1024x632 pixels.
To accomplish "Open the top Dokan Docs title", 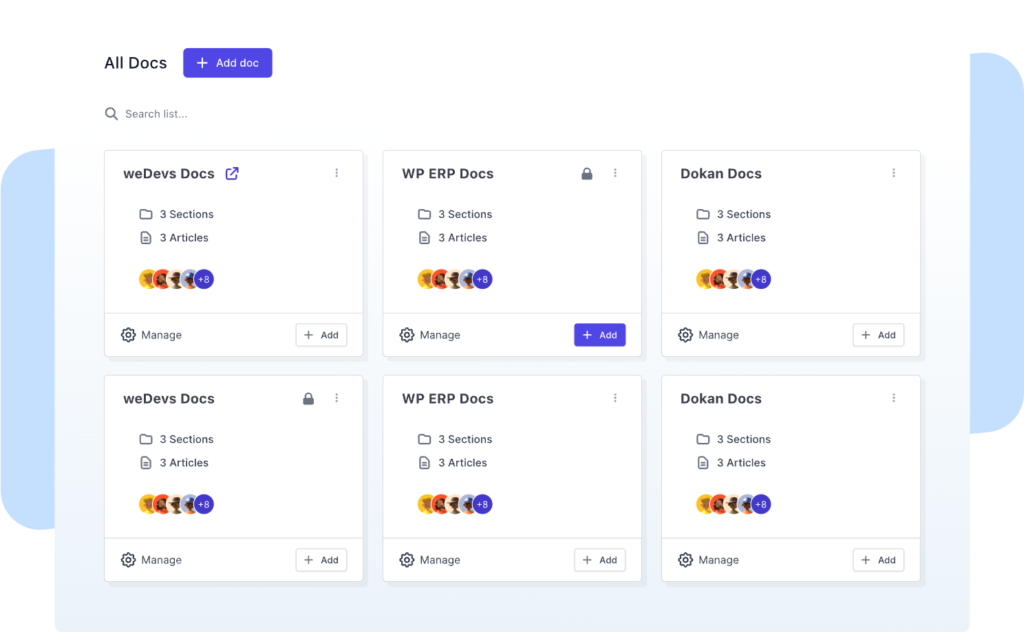I will point(720,174).
